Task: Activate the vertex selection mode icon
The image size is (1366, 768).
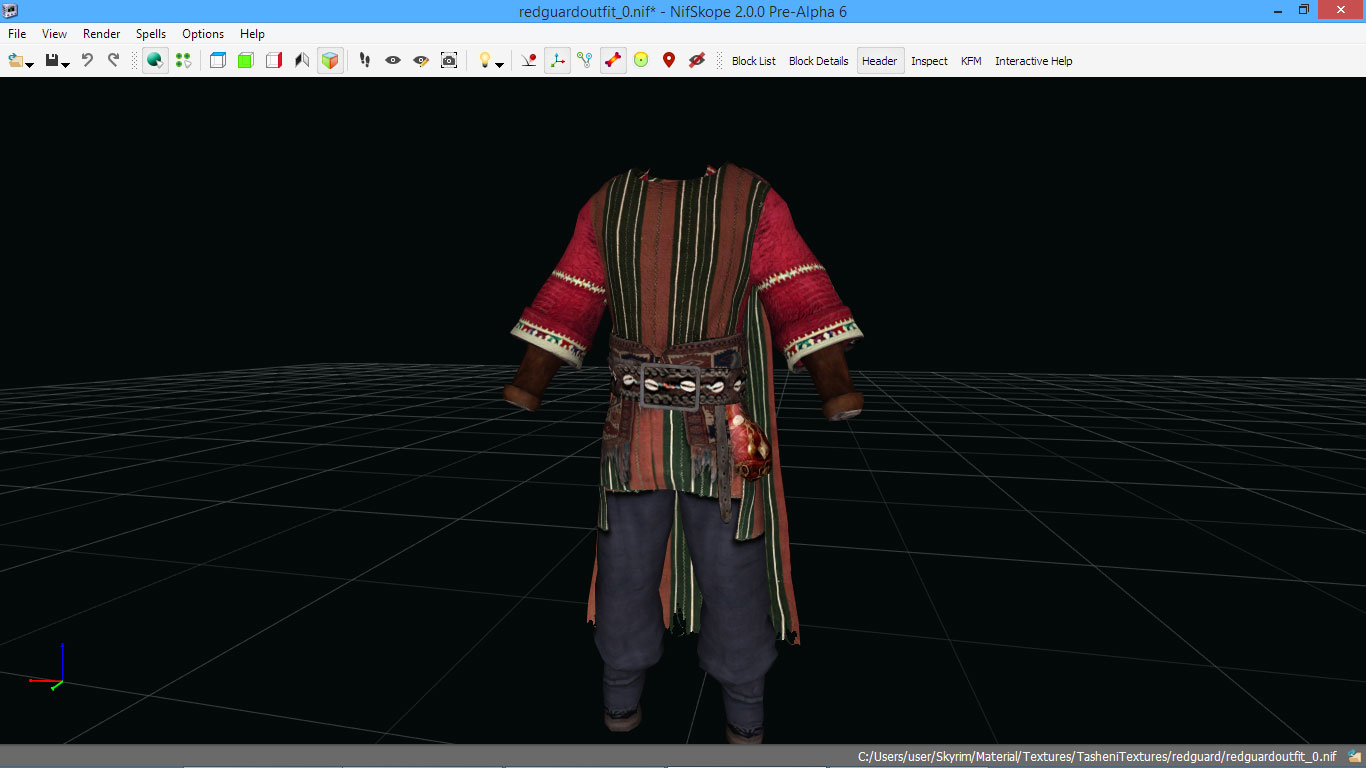Action: pyautogui.click(x=183, y=61)
